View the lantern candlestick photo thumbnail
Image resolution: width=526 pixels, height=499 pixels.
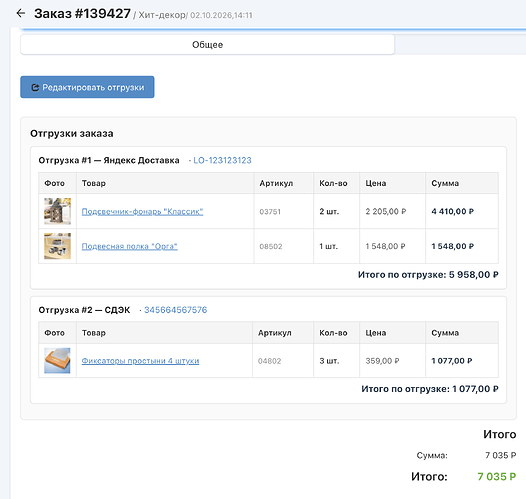57,211
